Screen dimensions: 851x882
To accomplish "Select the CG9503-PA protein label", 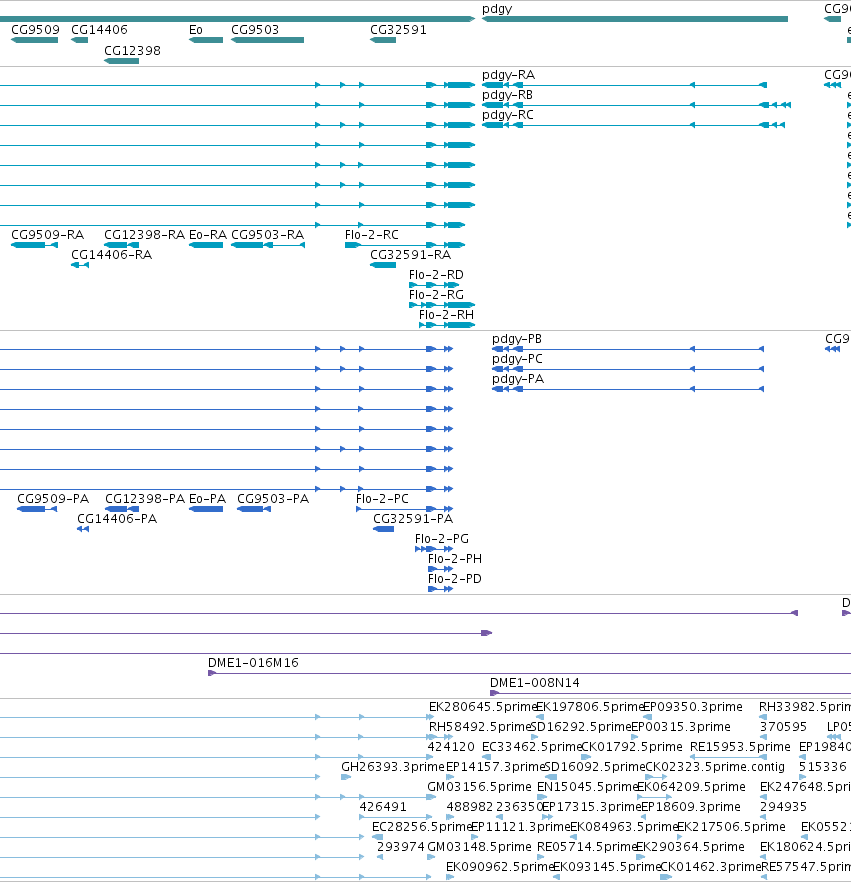I will 273,499.
